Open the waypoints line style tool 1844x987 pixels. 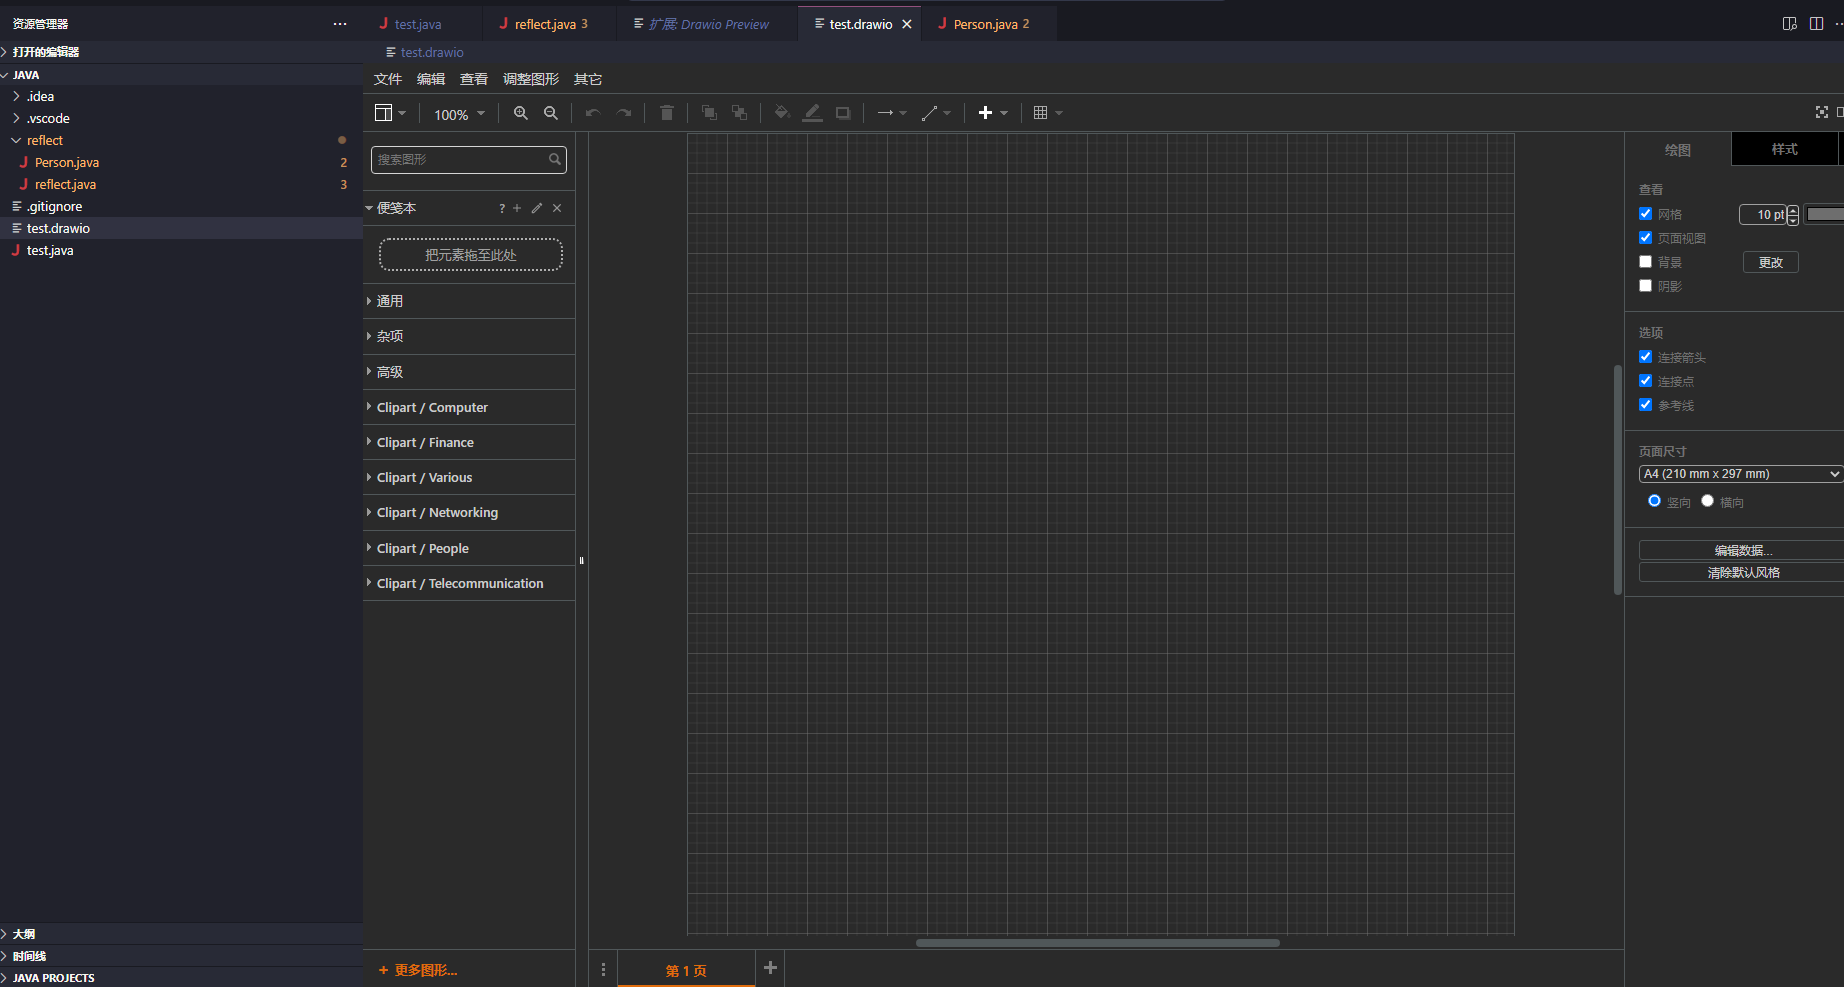[x=936, y=113]
